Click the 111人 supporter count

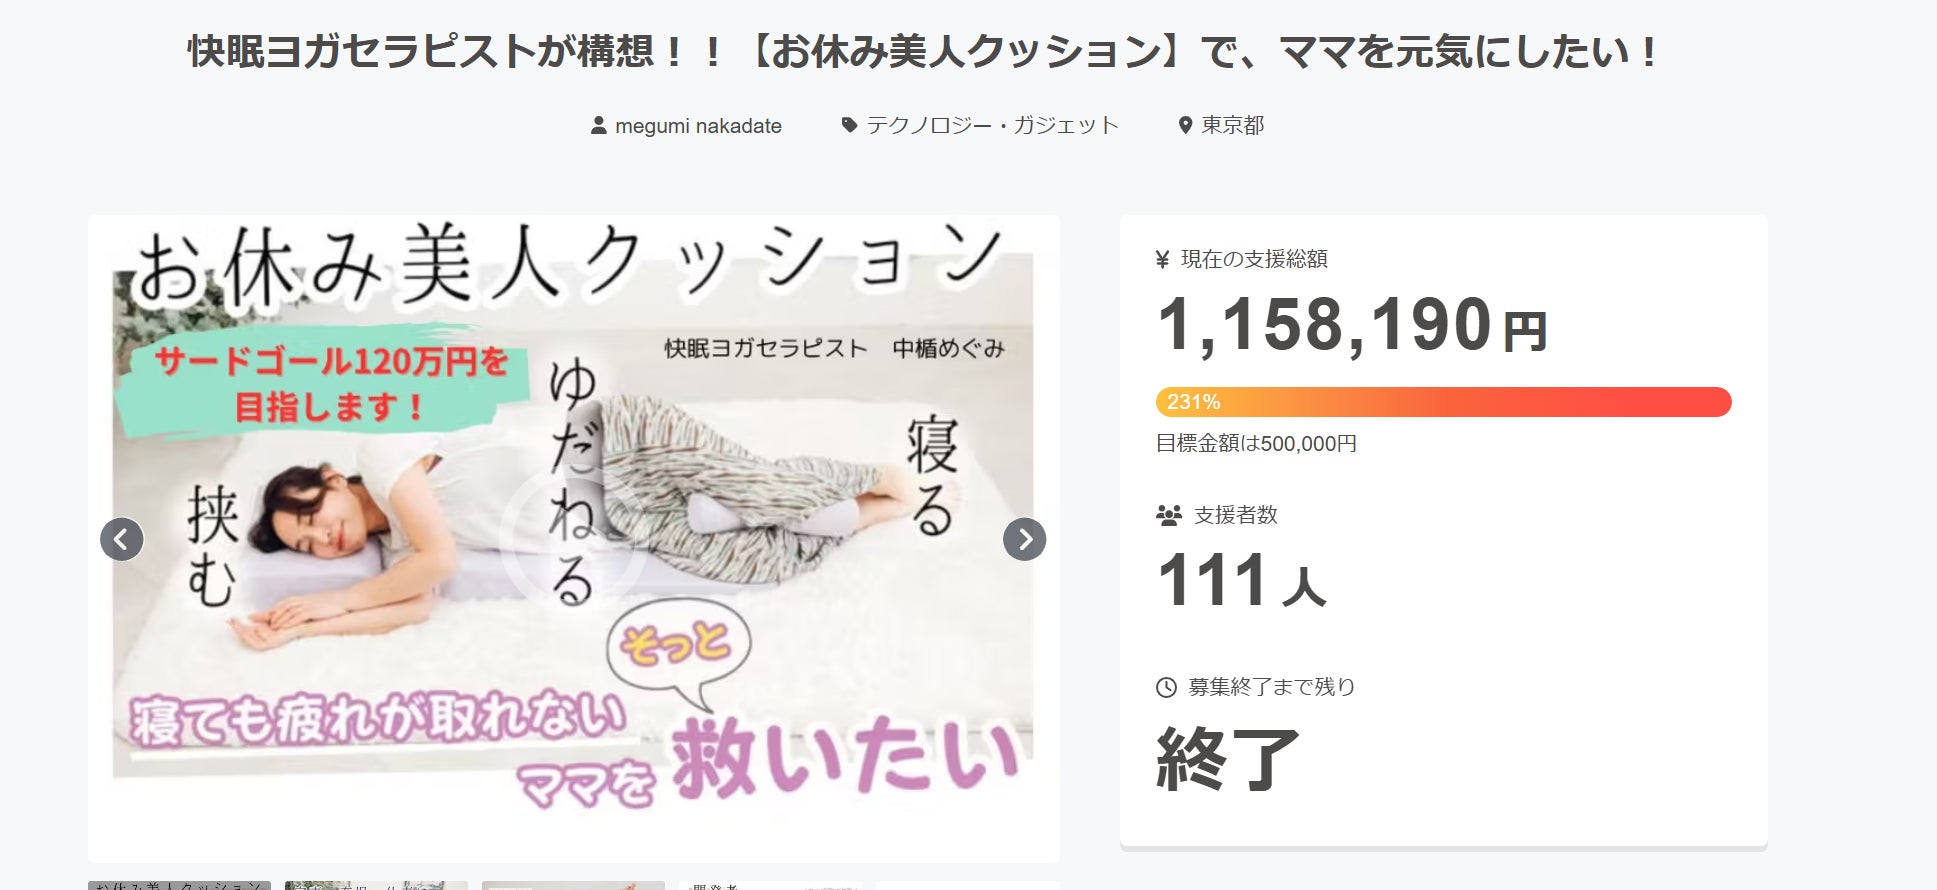(1241, 581)
